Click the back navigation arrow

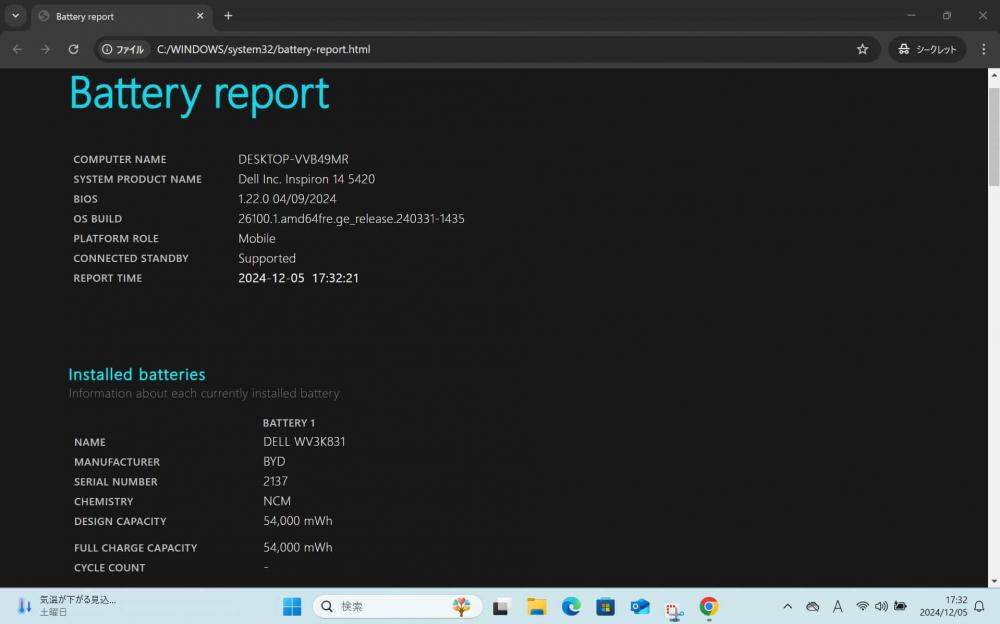[x=17, y=49]
